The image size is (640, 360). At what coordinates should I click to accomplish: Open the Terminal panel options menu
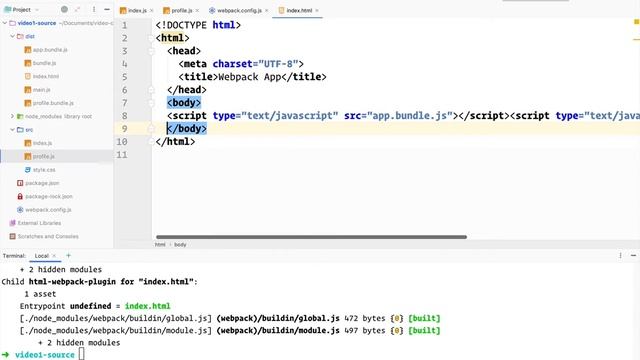click(620, 256)
